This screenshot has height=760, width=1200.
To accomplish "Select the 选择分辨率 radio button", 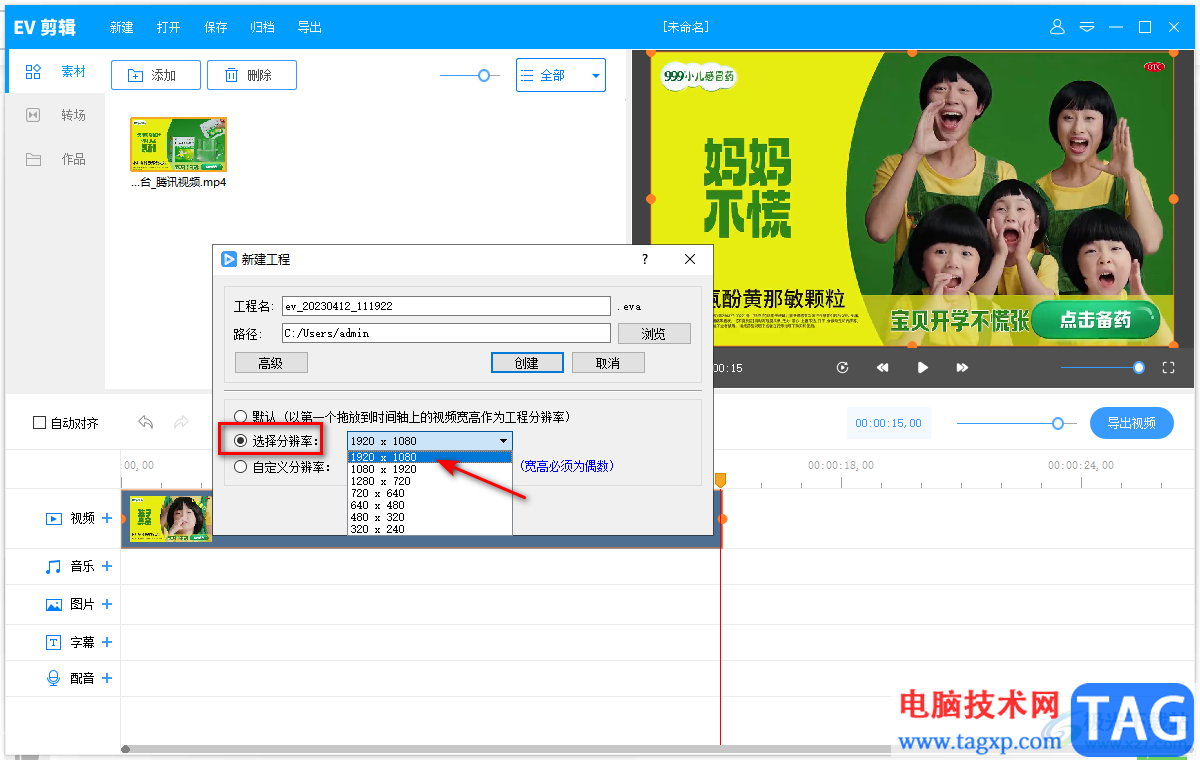I will point(240,441).
